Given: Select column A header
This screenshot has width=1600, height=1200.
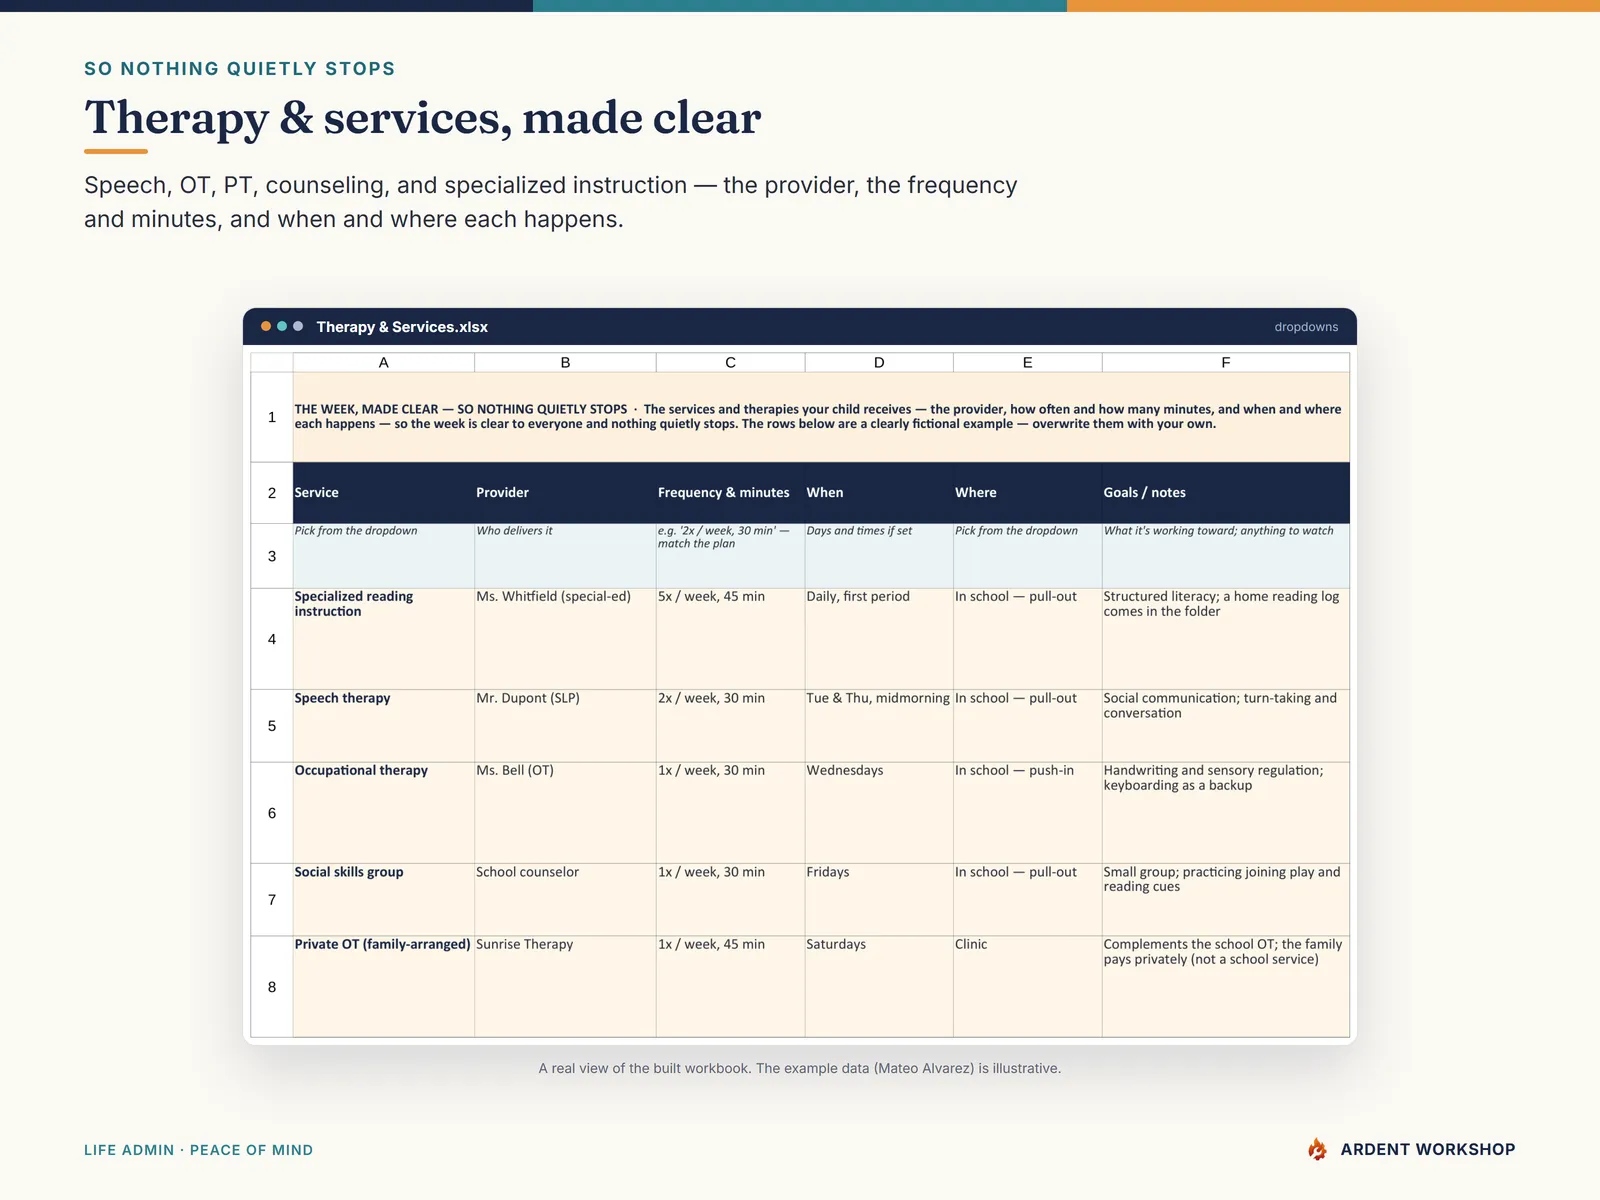Looking at the screenshot, I should [383, 363].
